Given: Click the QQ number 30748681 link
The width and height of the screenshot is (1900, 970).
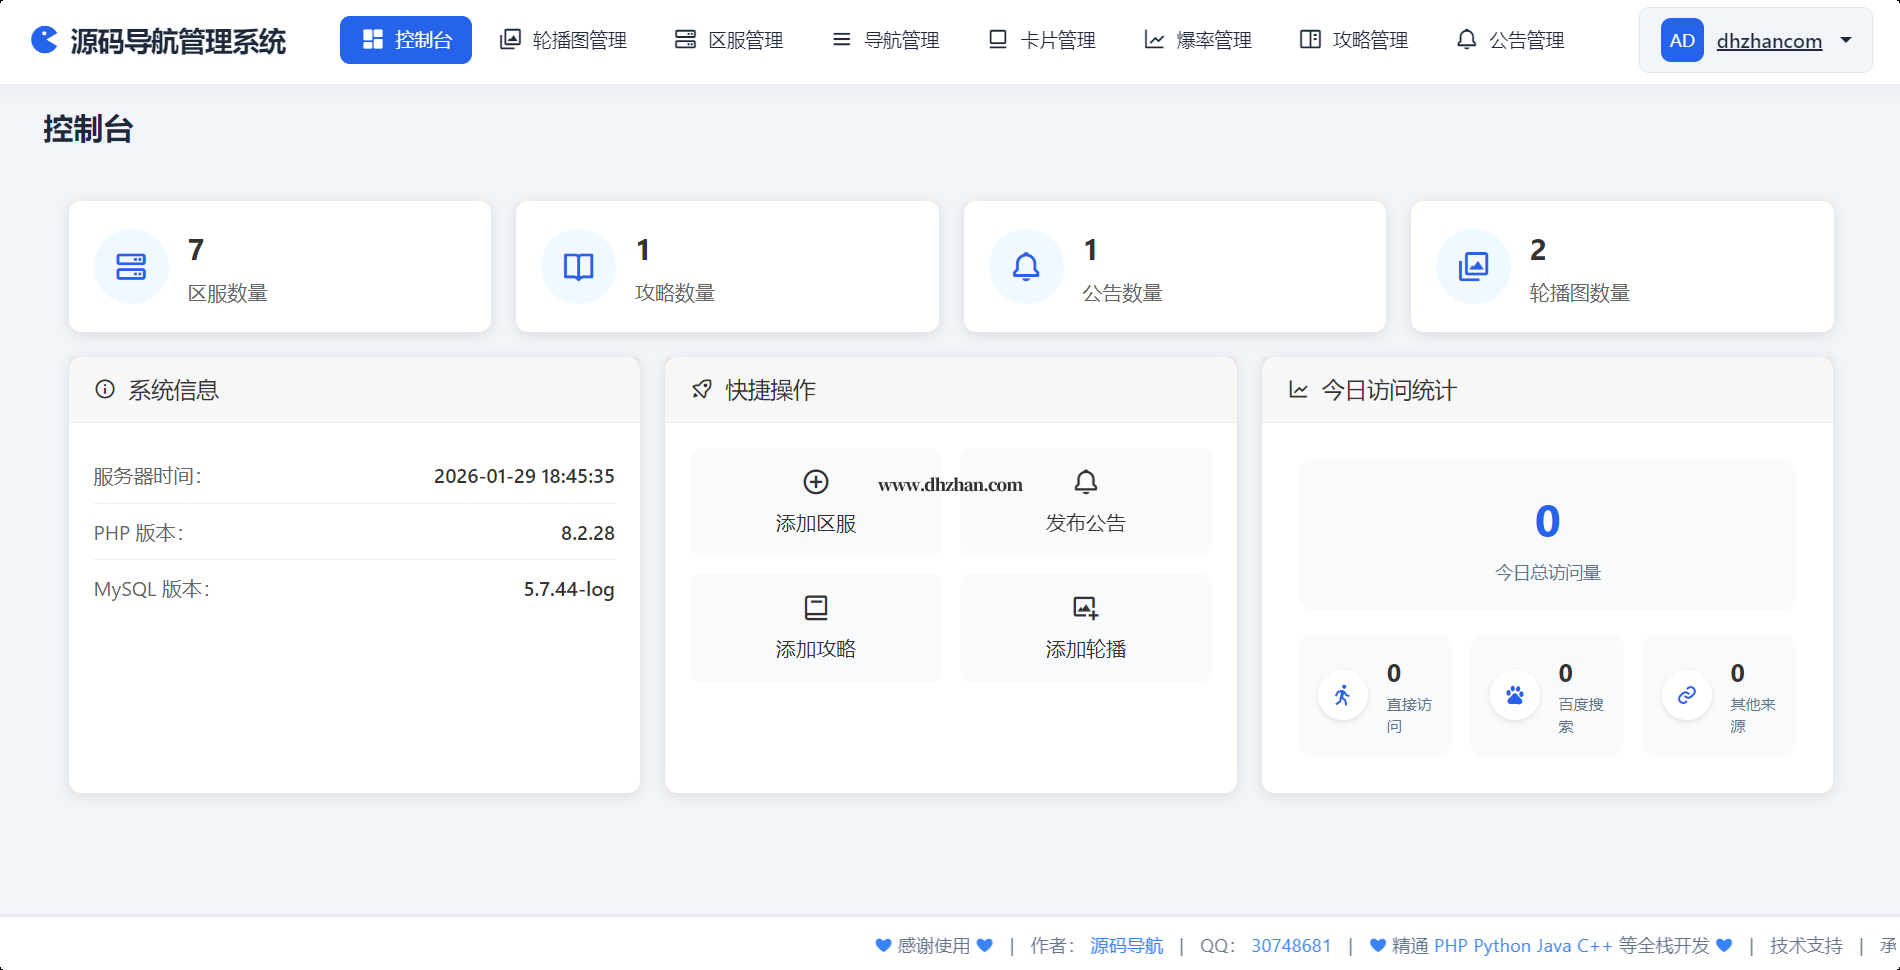Looking at the screenshot, I should click(1291, 946).
